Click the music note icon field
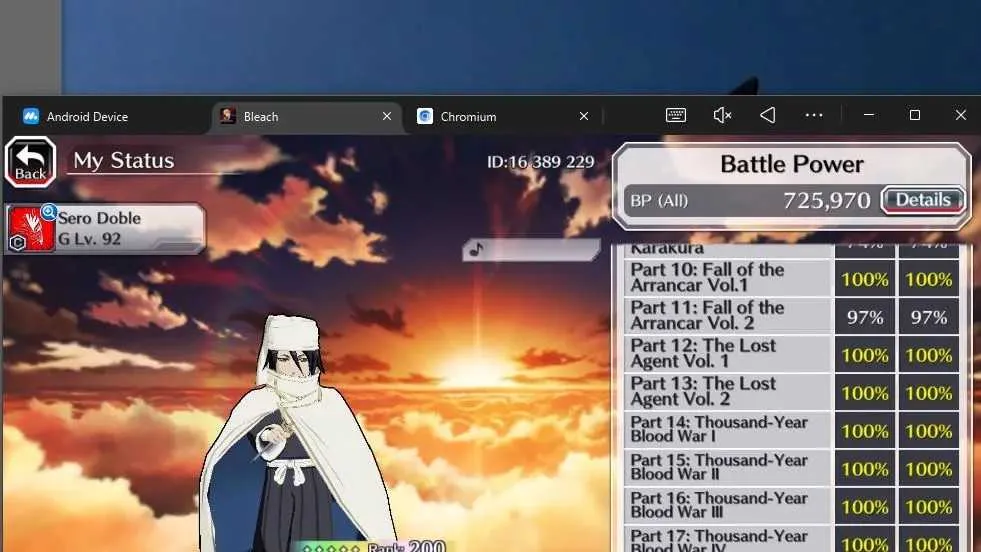Image resolution: width=981 pixels, height=552 pixels. [531, 250]
